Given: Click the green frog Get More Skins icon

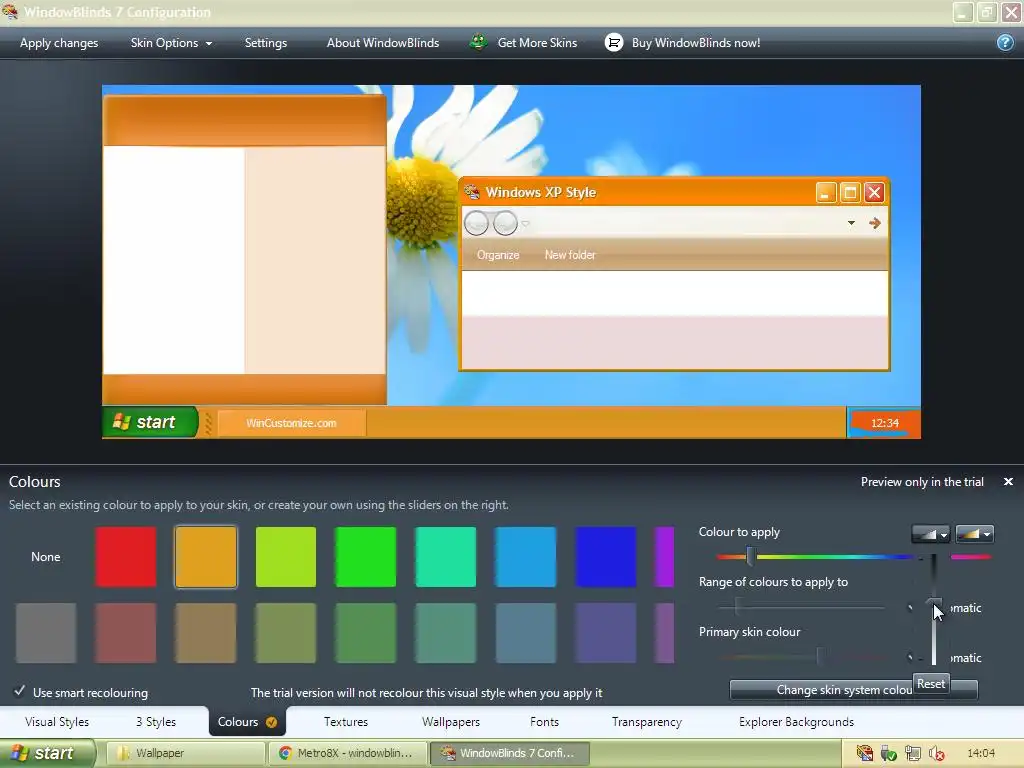Looking at the screenshot, I should pos(479,42).
